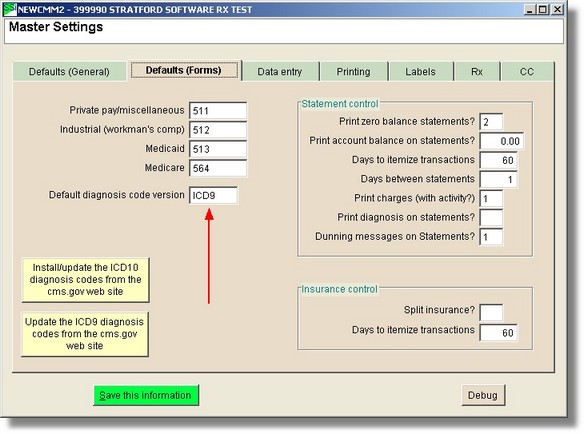Viewport: 584px width, 434px height.
Task: Click the Medicaid label text
Action: pyautogui.click(x=165, y=149)
